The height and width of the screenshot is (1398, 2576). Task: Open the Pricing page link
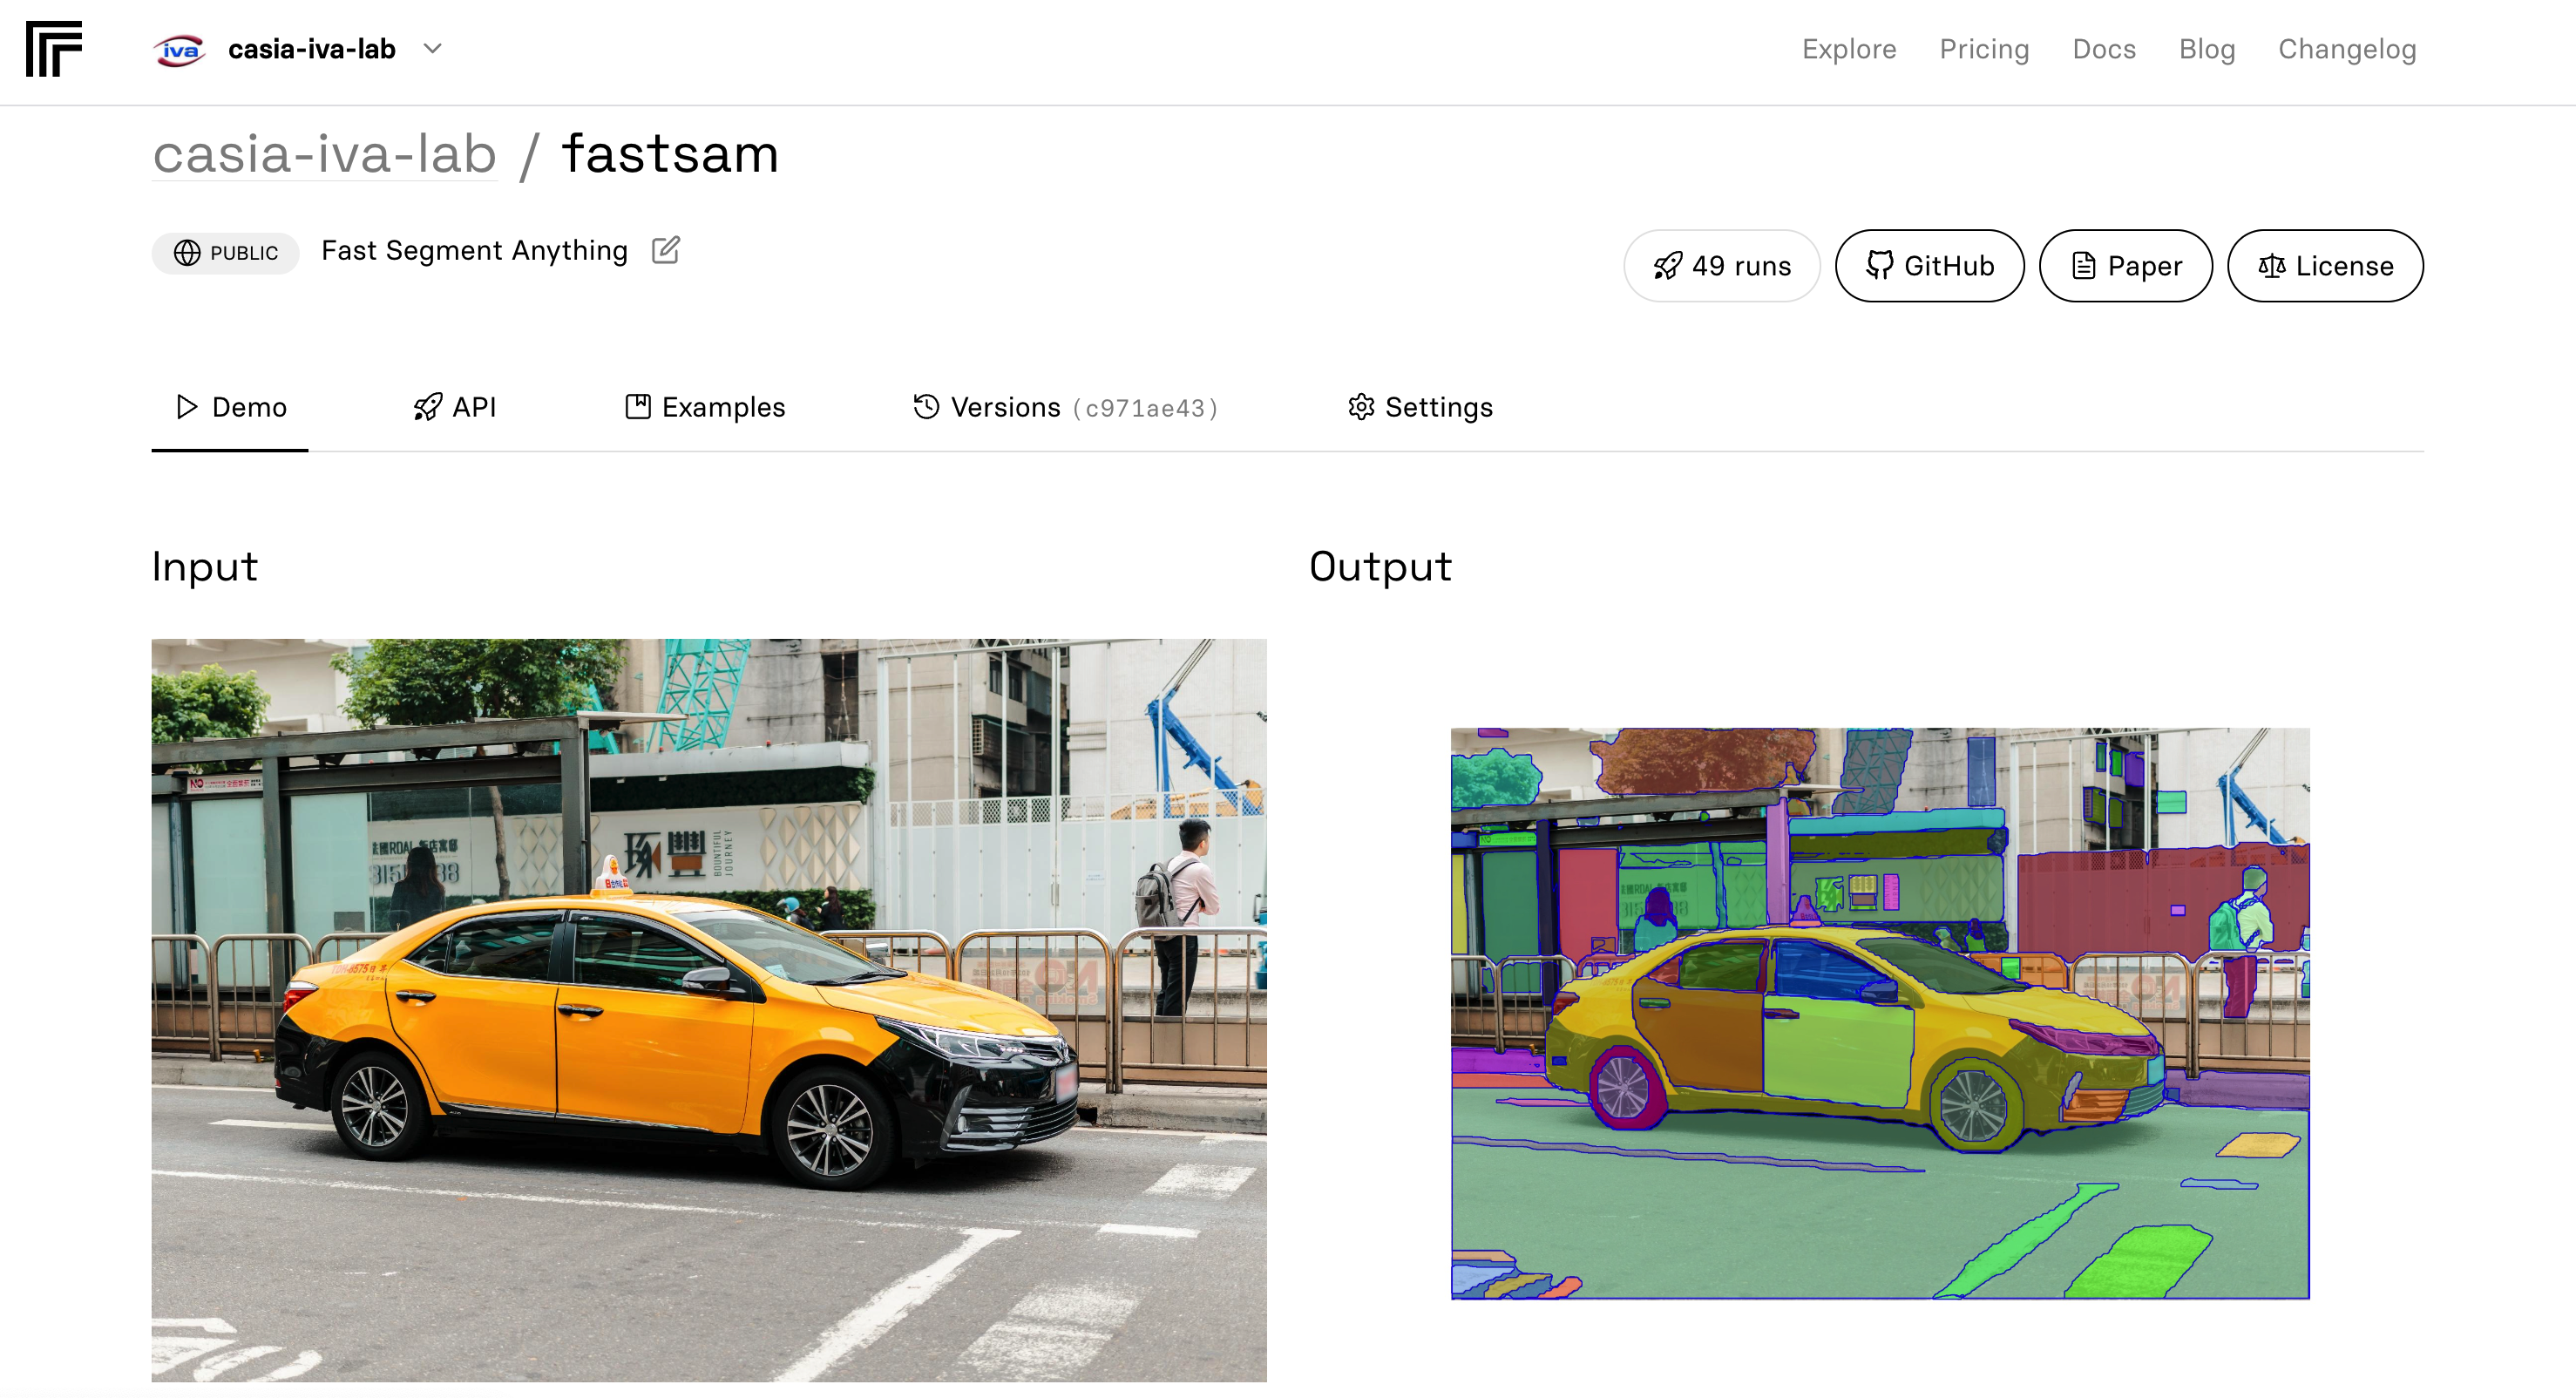[1984, 49]
